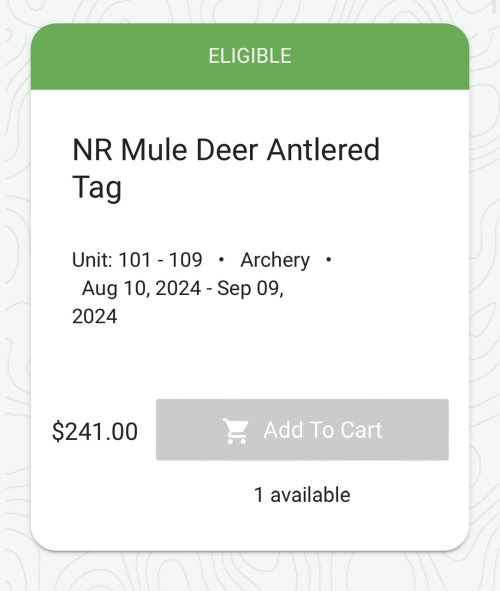500x591 pixels.
Task: Click the bullet separator after Archery
Action: pyautogui.click(x=329, y=260)
